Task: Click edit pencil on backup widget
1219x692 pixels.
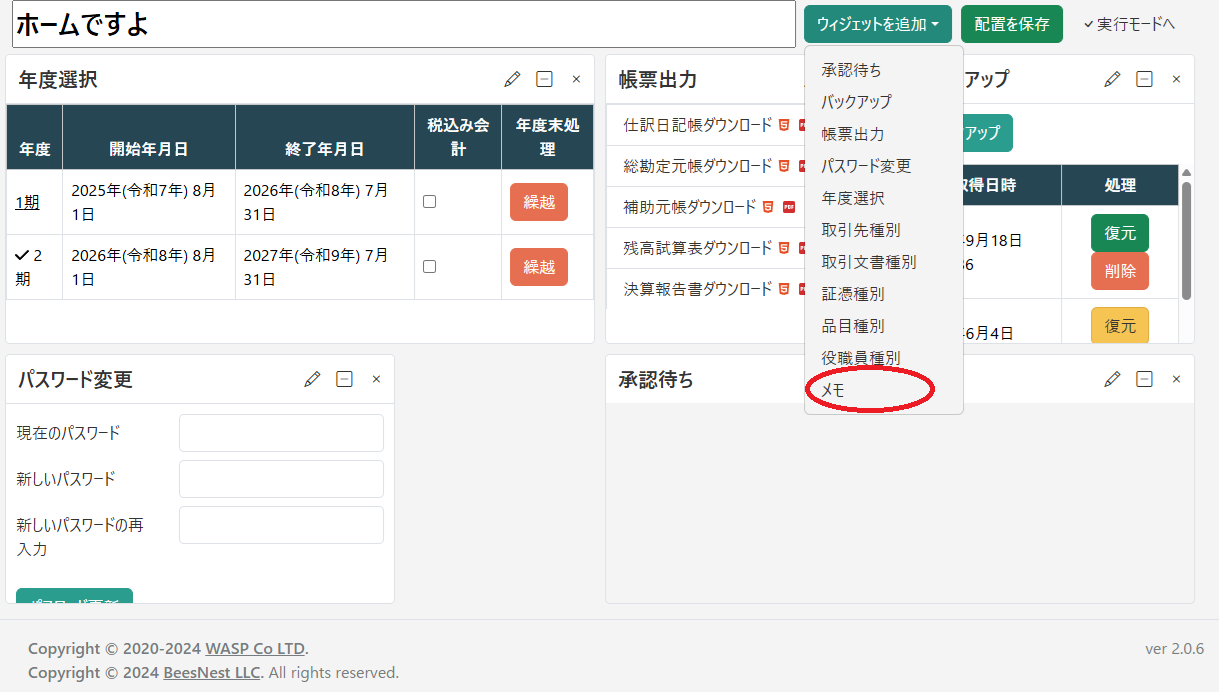Action: 1112,79
